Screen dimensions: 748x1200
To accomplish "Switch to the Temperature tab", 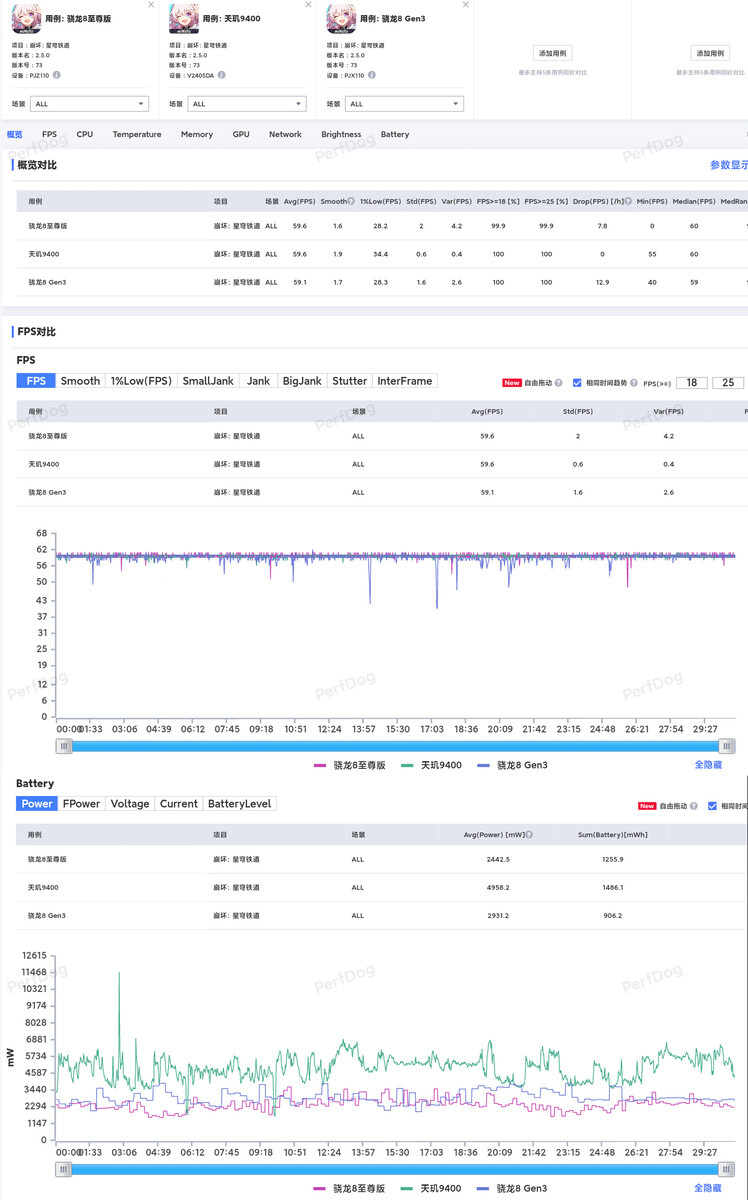I will click(x=137, y=134).
